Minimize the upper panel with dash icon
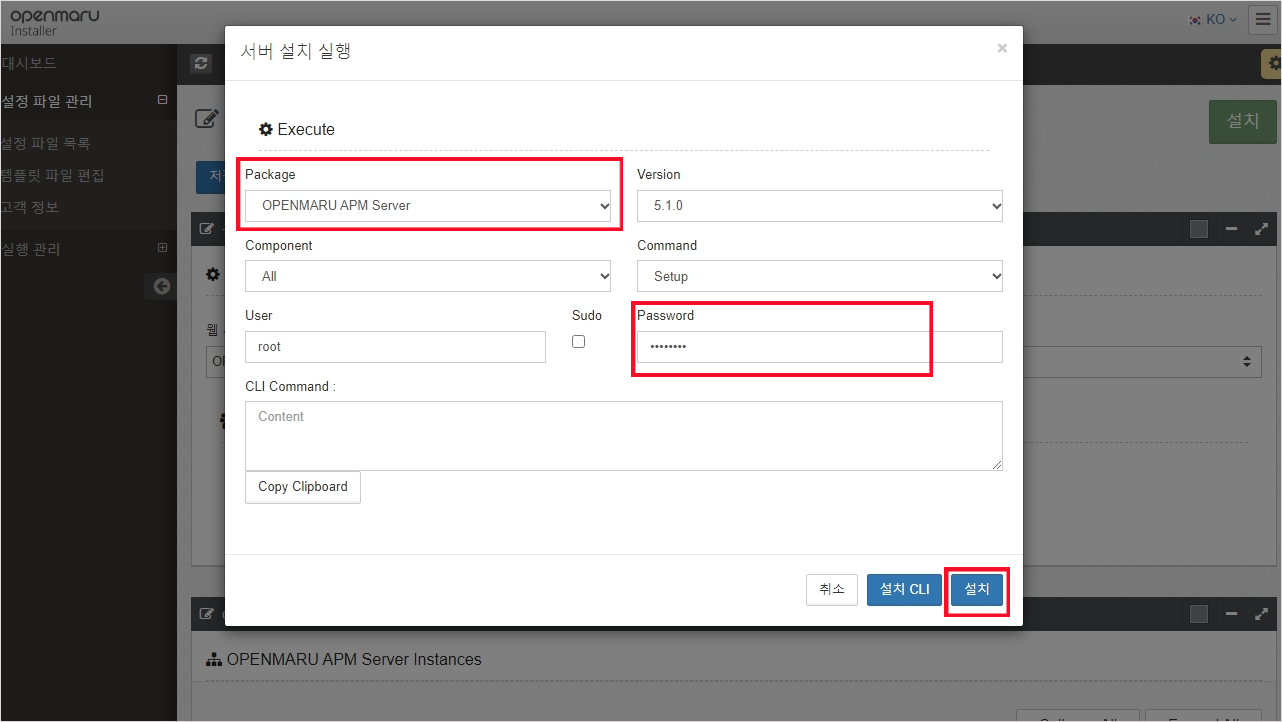This screenshot has width=1282, height=722. 1232,229
